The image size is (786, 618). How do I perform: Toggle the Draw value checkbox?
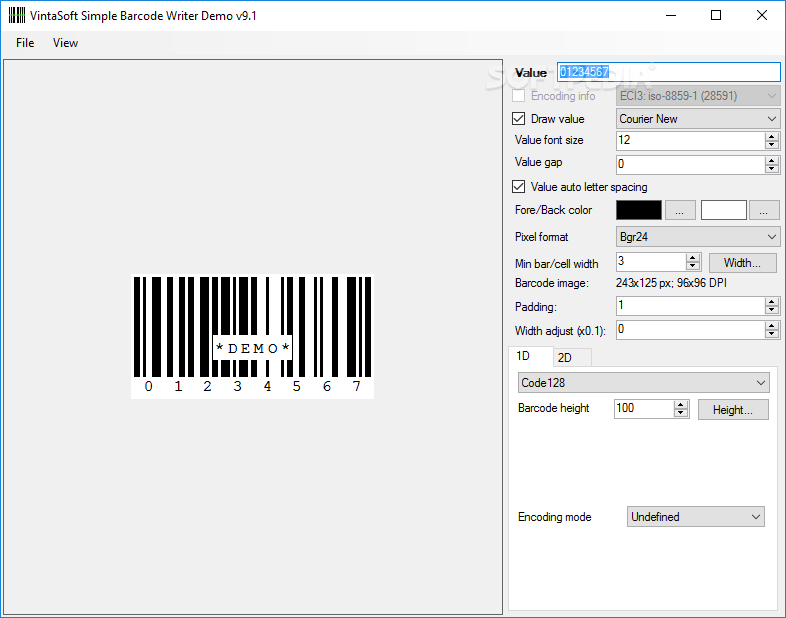tap(518, 119)
